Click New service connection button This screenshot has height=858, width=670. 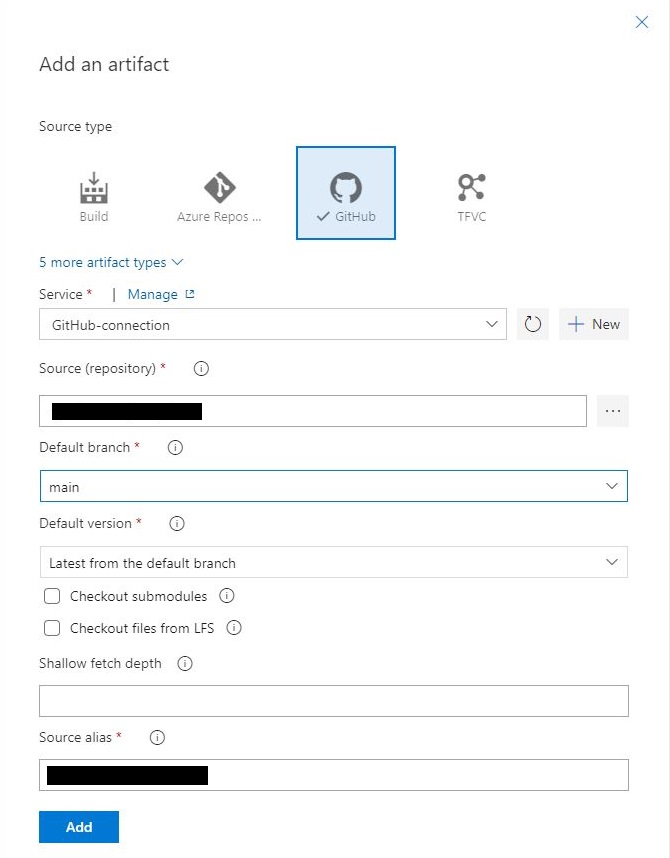click(x=594, y=324)
